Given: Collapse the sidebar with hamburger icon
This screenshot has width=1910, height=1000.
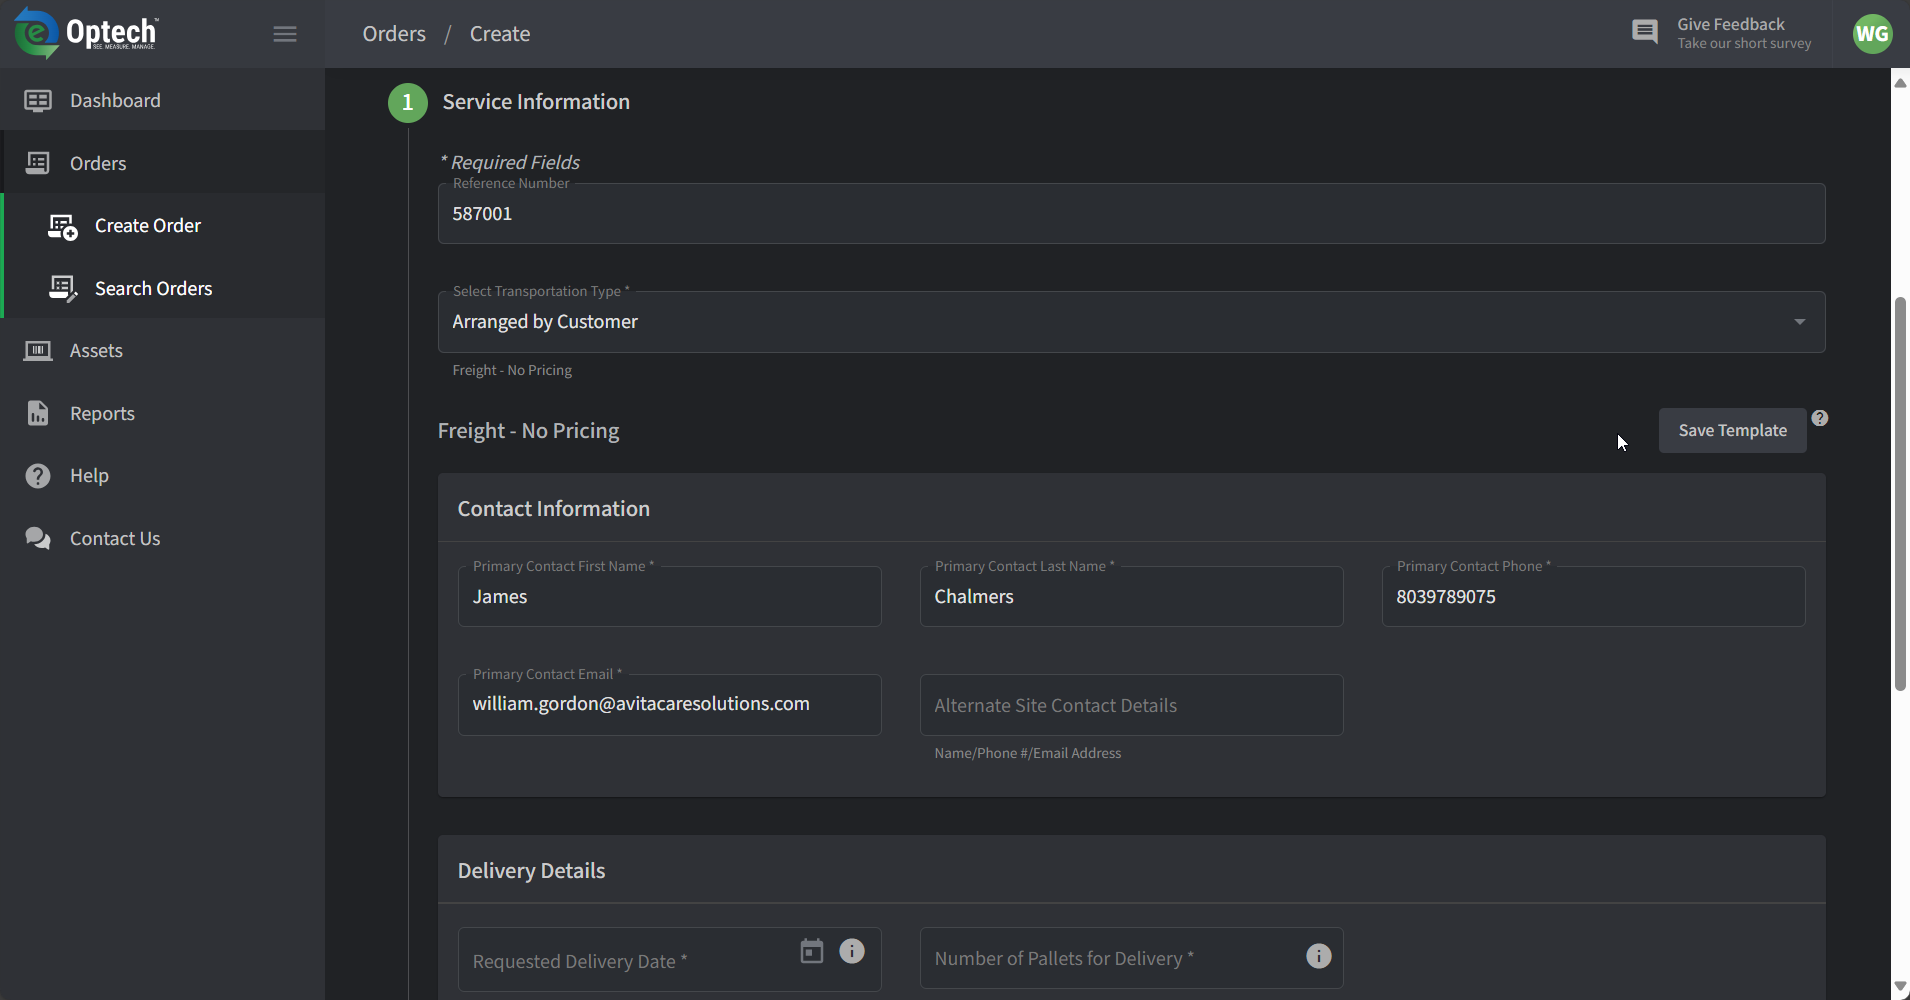Looking at the screenshot, I should point(285,34).
